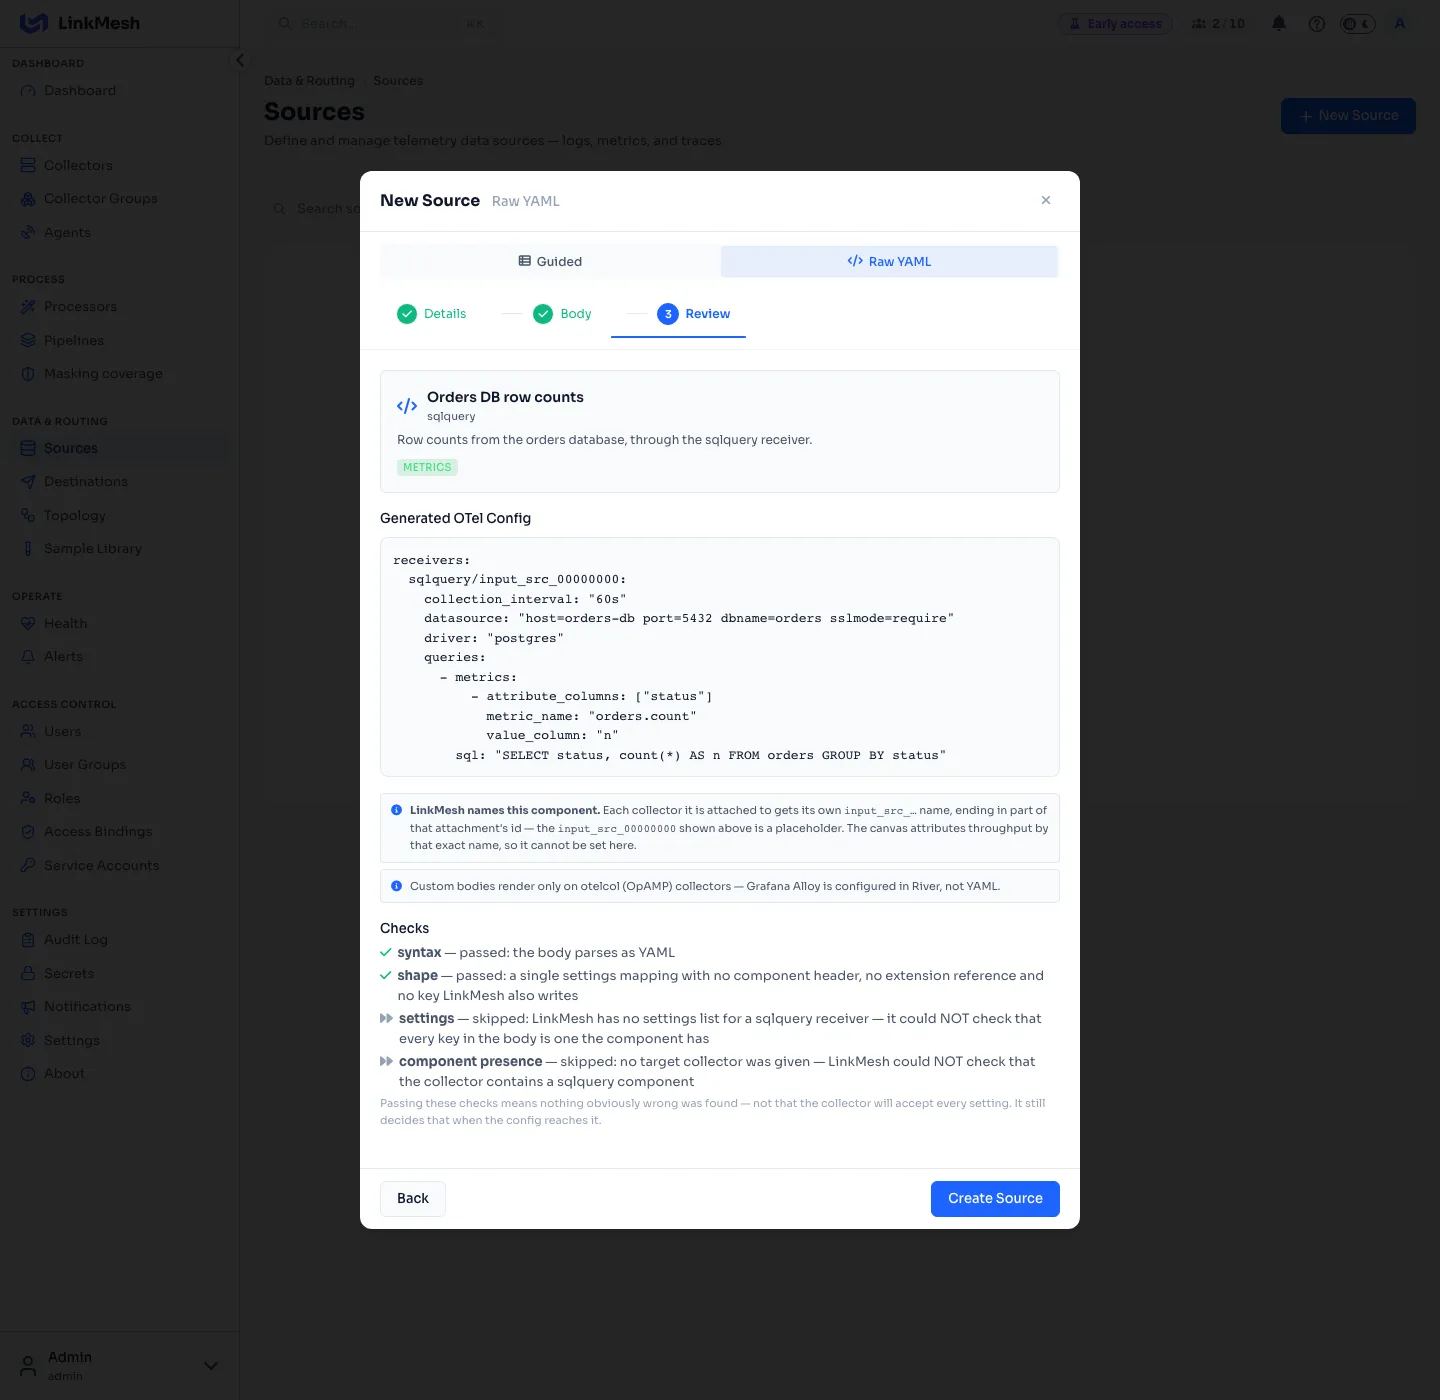Image resolution: width=1440 pixels, height=1400 pixels.
Task: Toggle the dark mode theme switch
Action: point(1357,23)
